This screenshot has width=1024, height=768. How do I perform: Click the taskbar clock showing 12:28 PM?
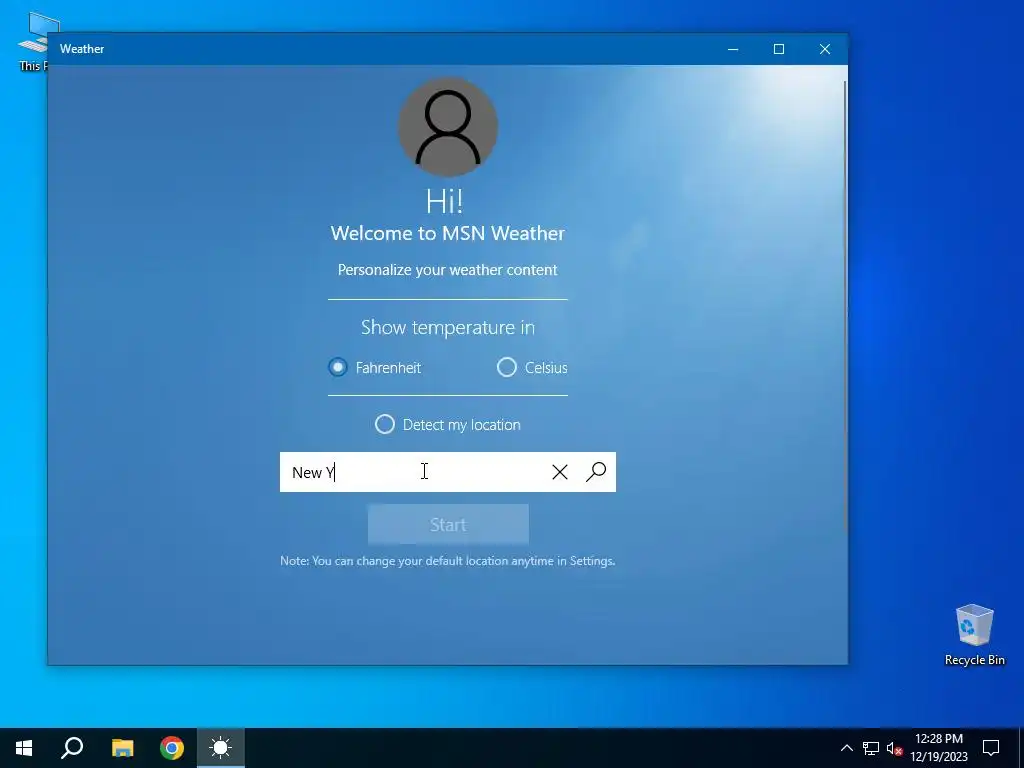(x=939, y=748)
